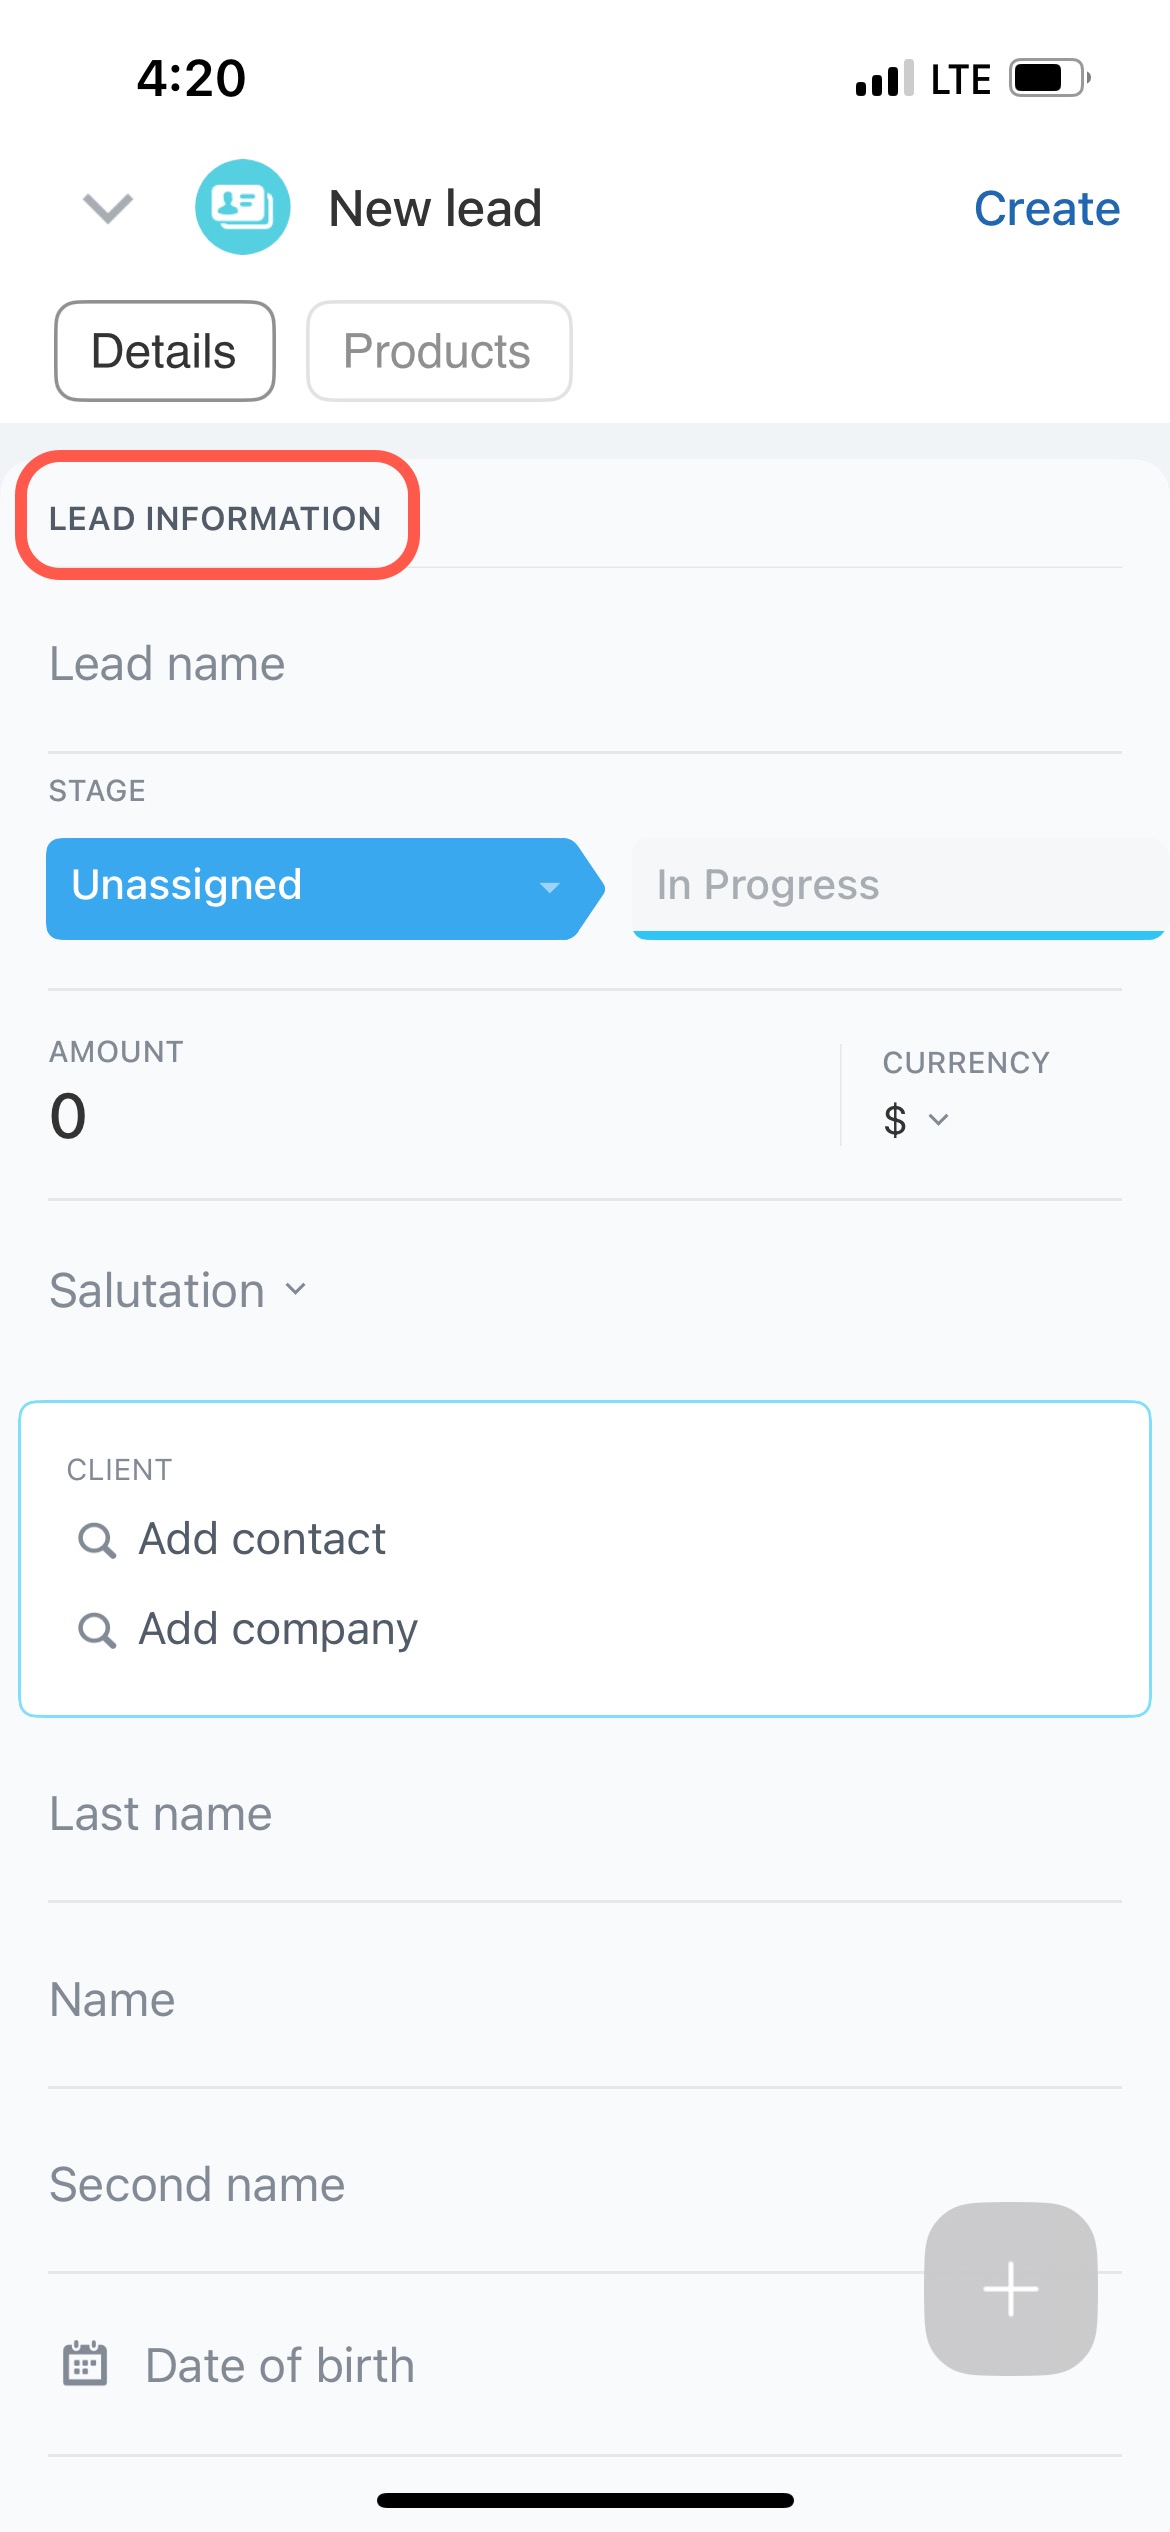The height and width of the screenshot is (2532, 1170).
Task: Tap the calendar icon for Date of birth
Action: tap(85, 2365)
